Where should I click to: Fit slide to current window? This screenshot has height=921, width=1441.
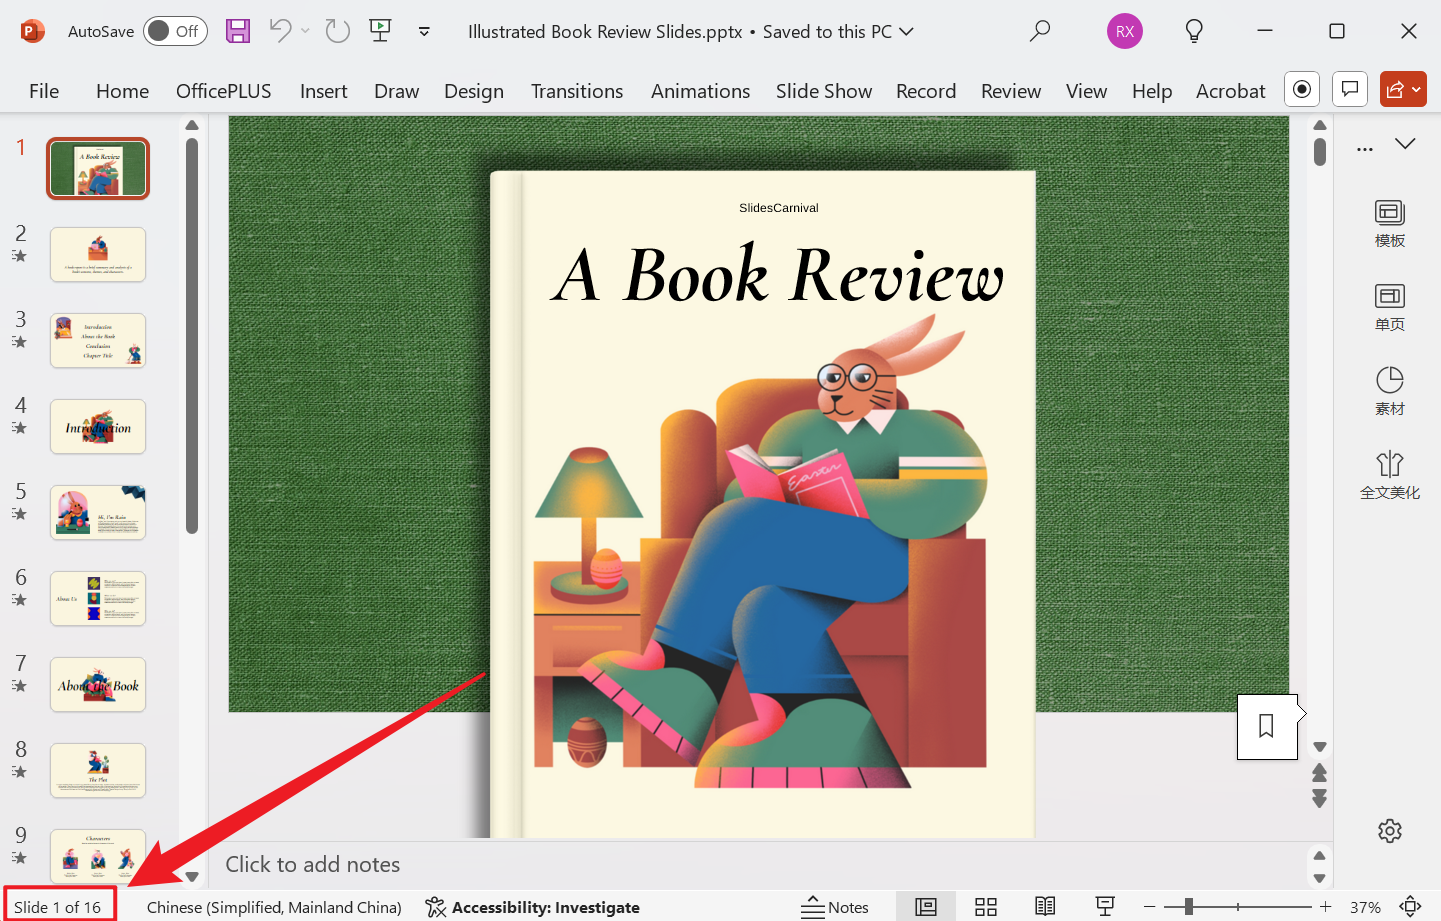pyautogui.click(x=1410, y=907)
